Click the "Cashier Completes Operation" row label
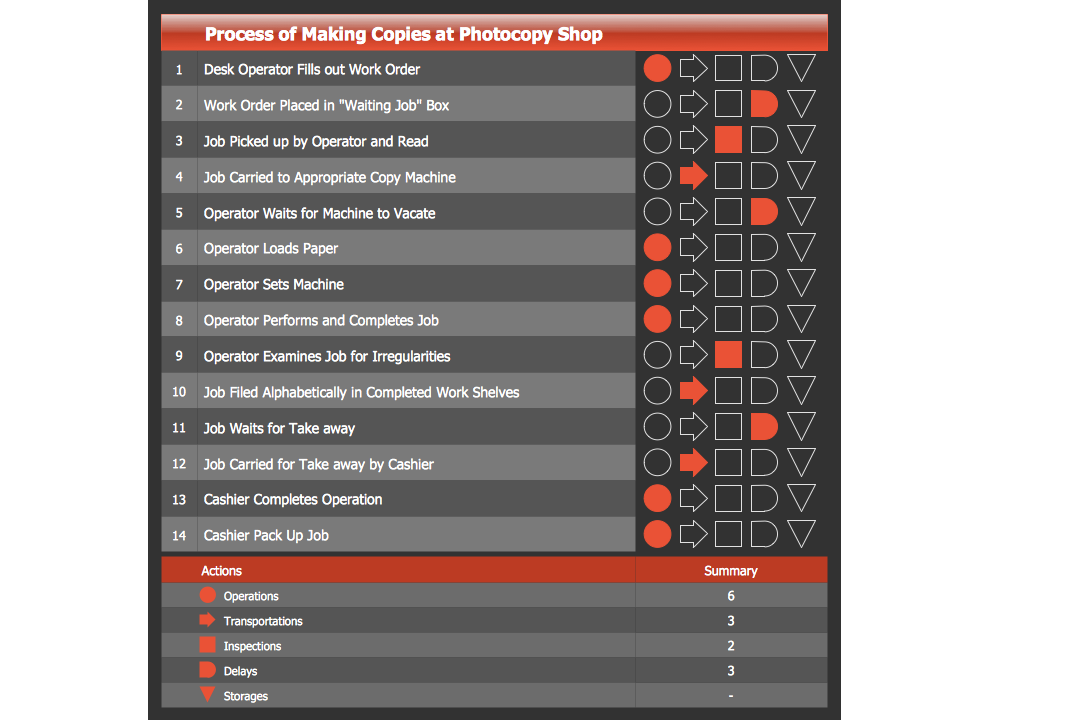This screenshot has width=1080, height=720. 293,499
